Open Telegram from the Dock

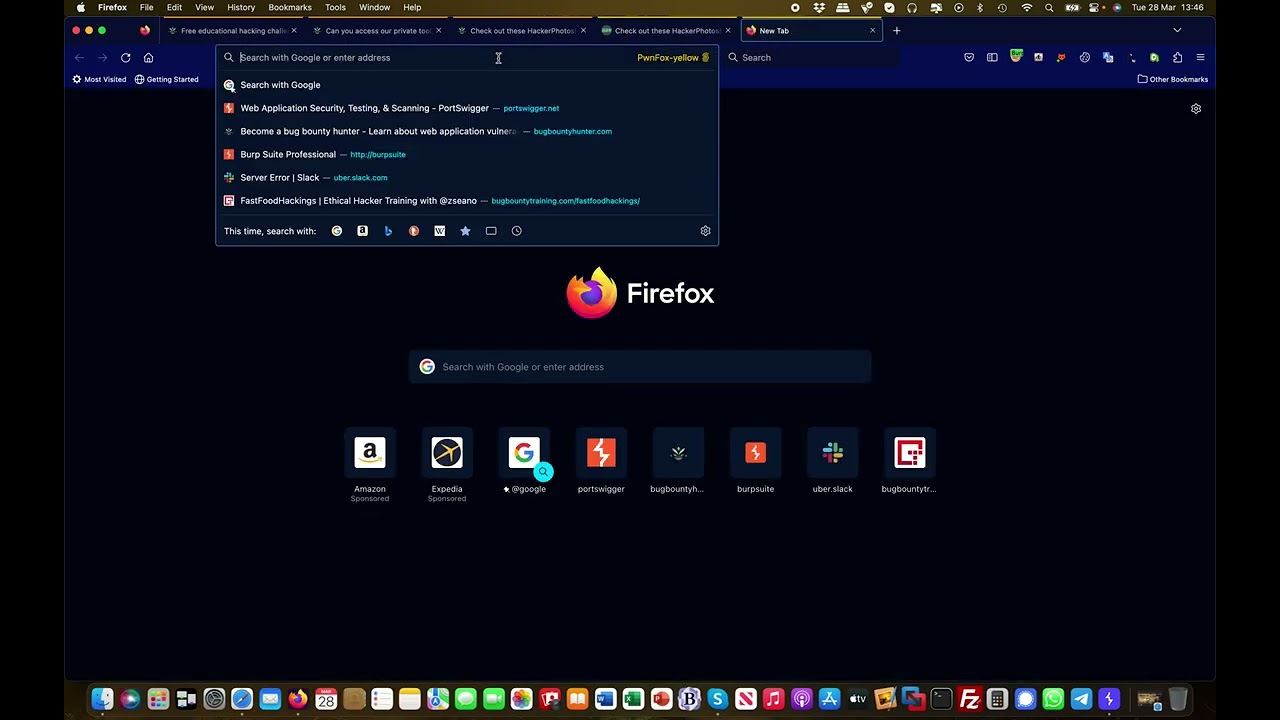pos(1081,699)
